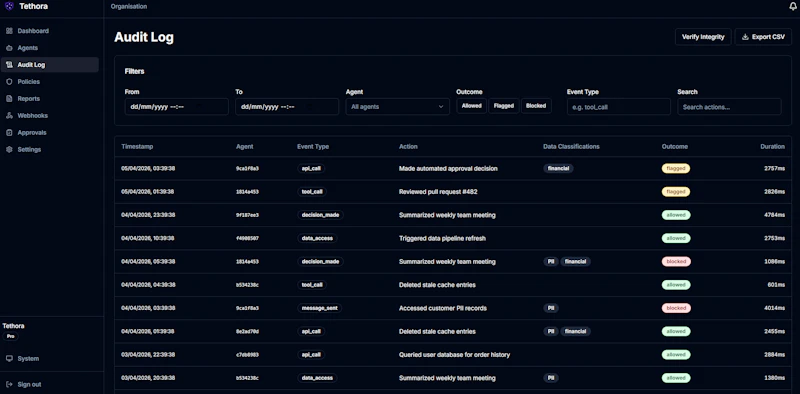Screen dimensions: 800x394
Task: Click the Policies shield icon
Action: (x=9, y=82)
